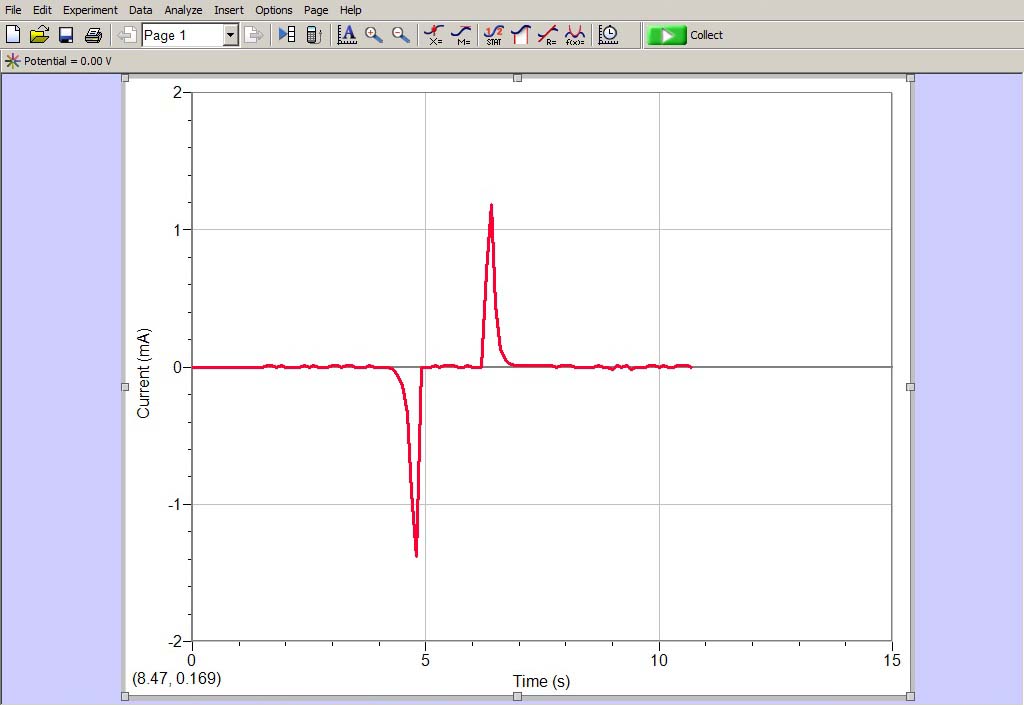1024x705 pixels.
Task: Open the Experiment menu
Action: tap(90, 10)
